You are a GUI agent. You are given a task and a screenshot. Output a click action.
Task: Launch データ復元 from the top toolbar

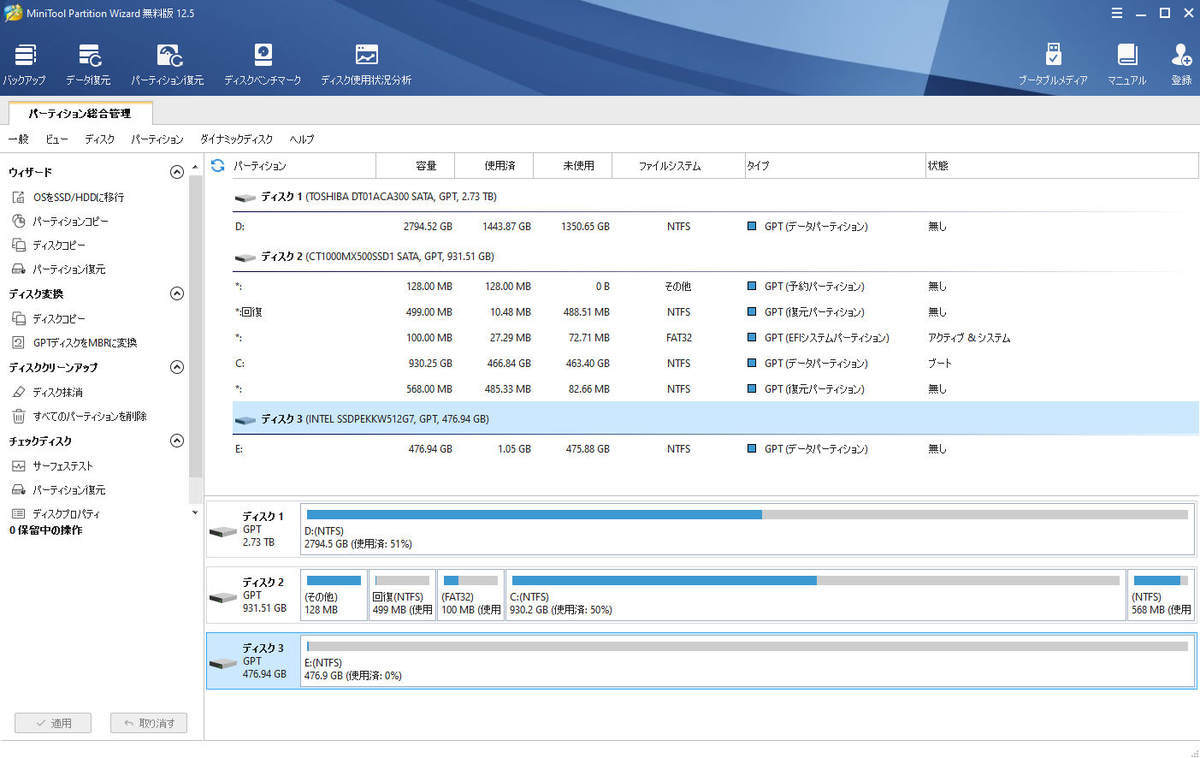pos(89,64)
